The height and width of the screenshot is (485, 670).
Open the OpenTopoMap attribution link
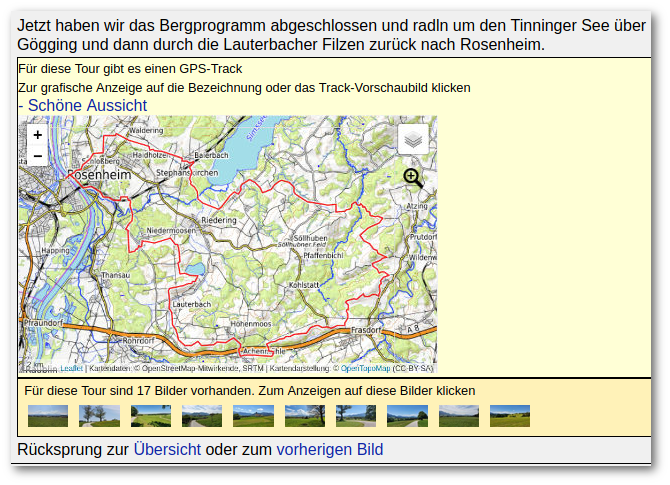[x=365, y=368]
